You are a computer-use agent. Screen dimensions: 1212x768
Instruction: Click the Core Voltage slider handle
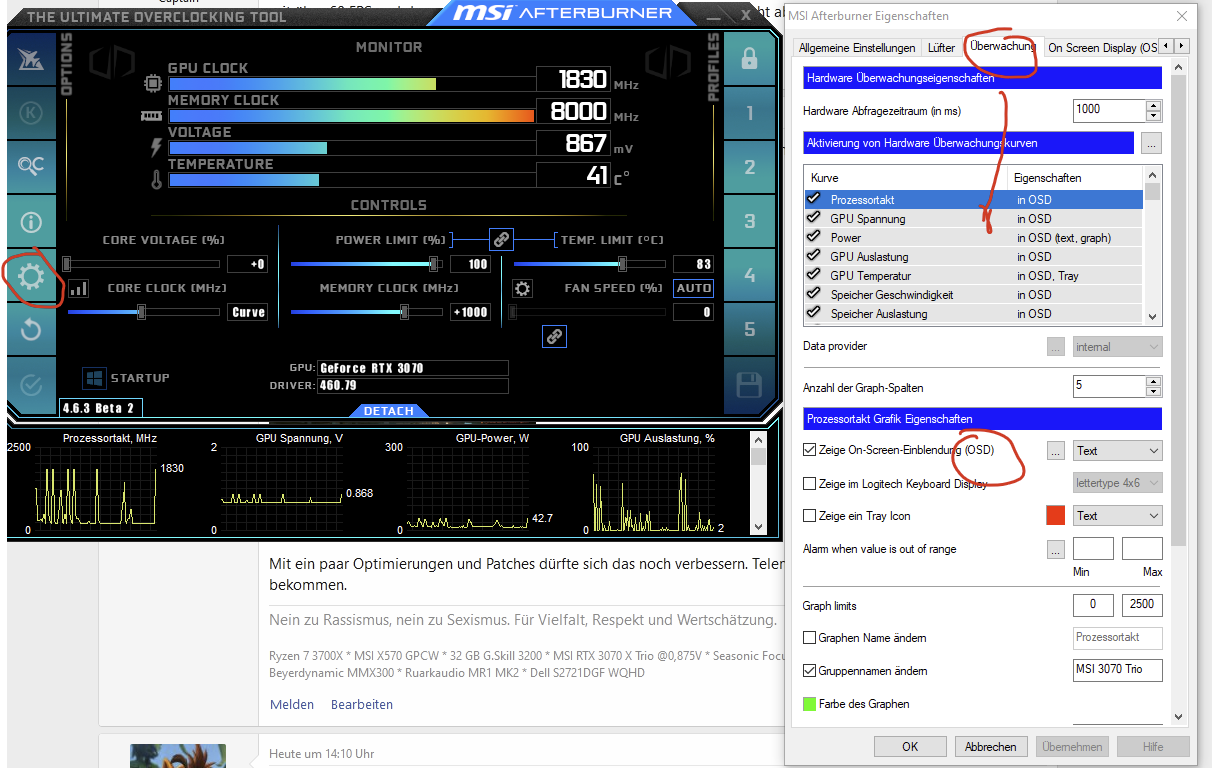click(67, 264)
